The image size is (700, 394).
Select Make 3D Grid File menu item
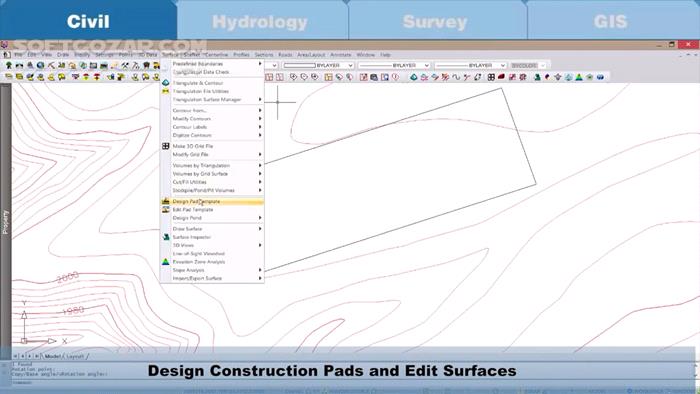(212, 146)
